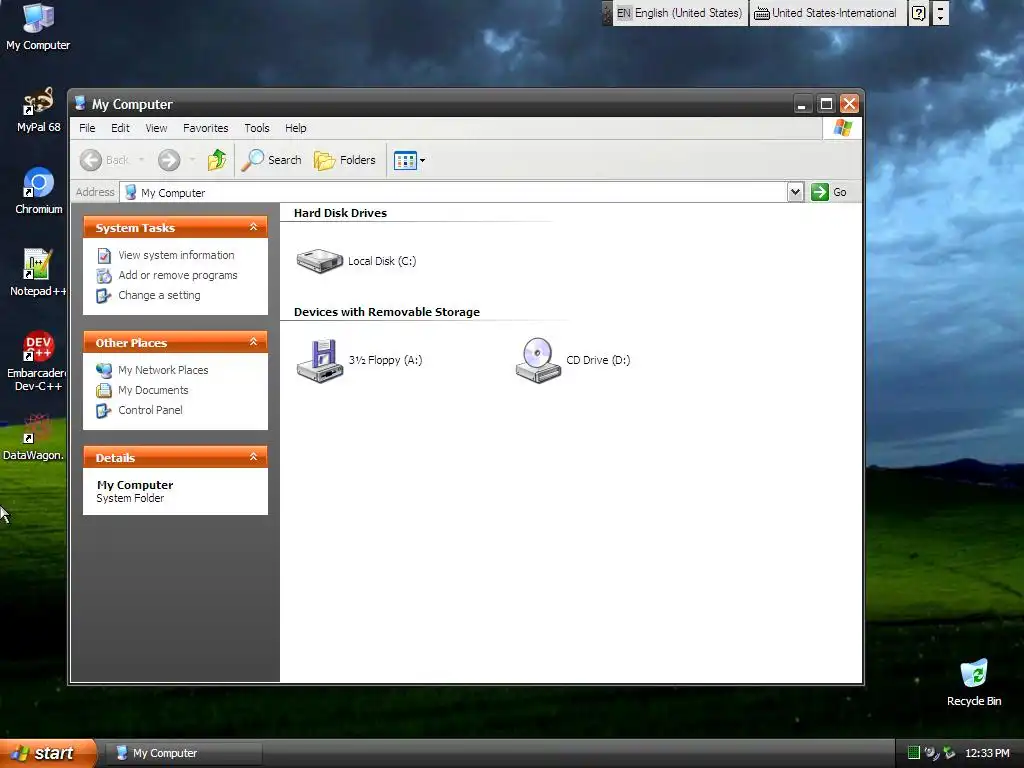The height and width of the screenshot is (768, 1024).
Task: Minimize the My Computer window
Action: (x=802, y=104)
